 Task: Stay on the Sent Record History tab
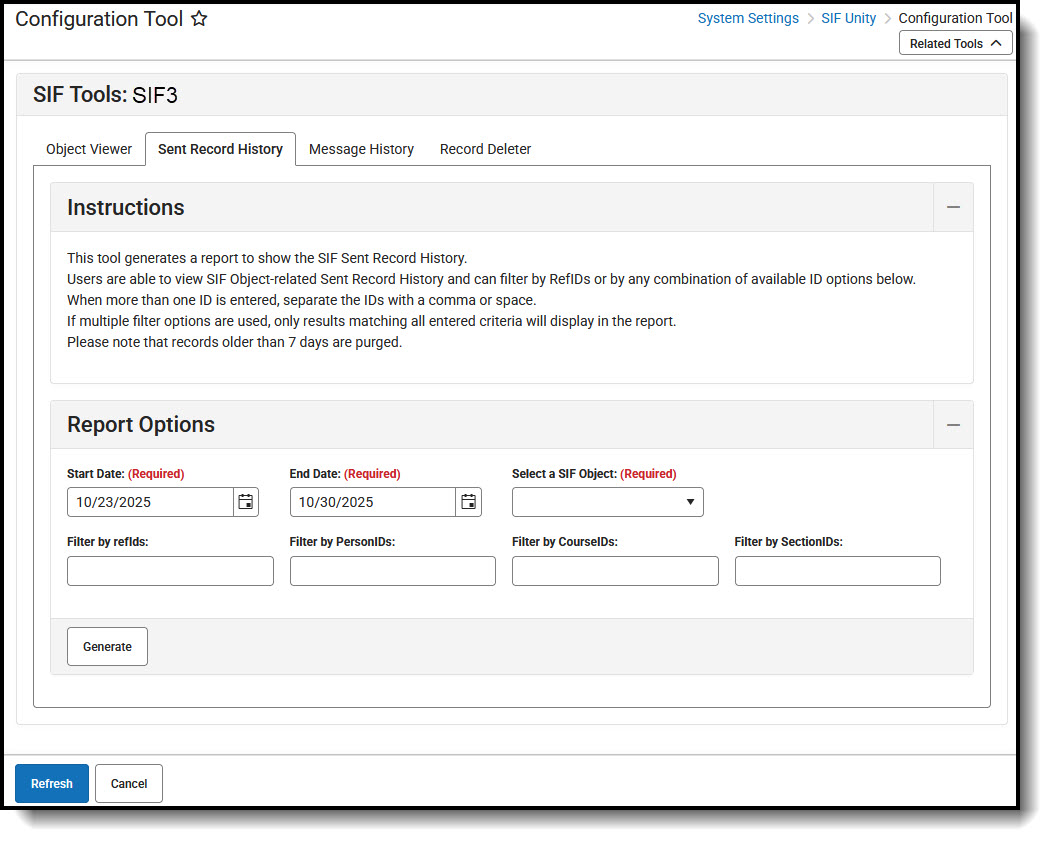(220, 149)
